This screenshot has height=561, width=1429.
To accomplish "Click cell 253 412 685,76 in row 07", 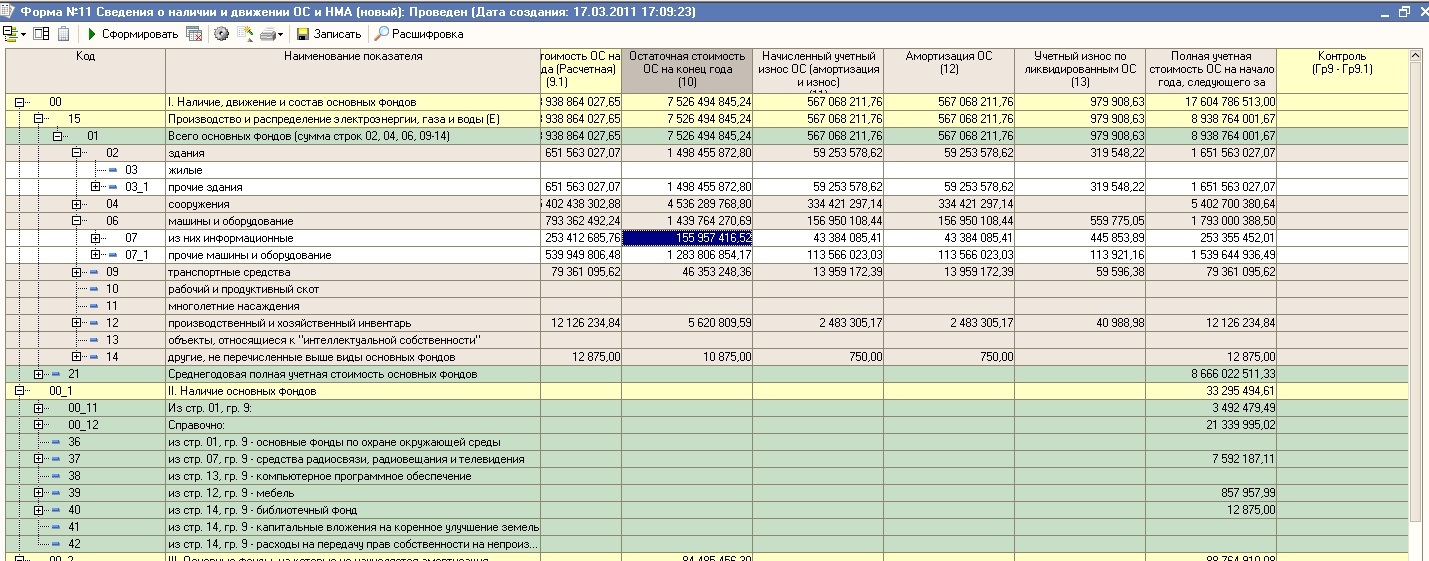I will click(581, 238).
